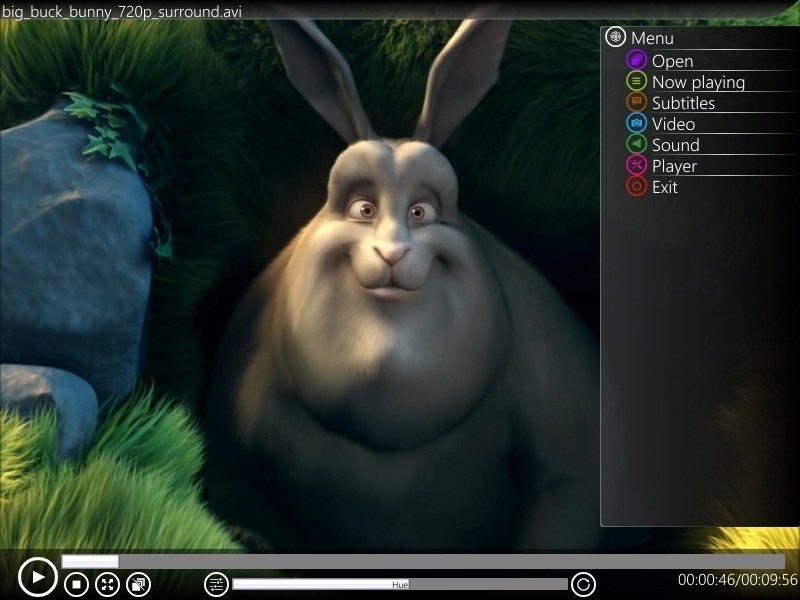Toggle fullscreen with the expand-arrows icon
Image resolution: width=800 pixels, height=600 pixels.
pos(107,584)
